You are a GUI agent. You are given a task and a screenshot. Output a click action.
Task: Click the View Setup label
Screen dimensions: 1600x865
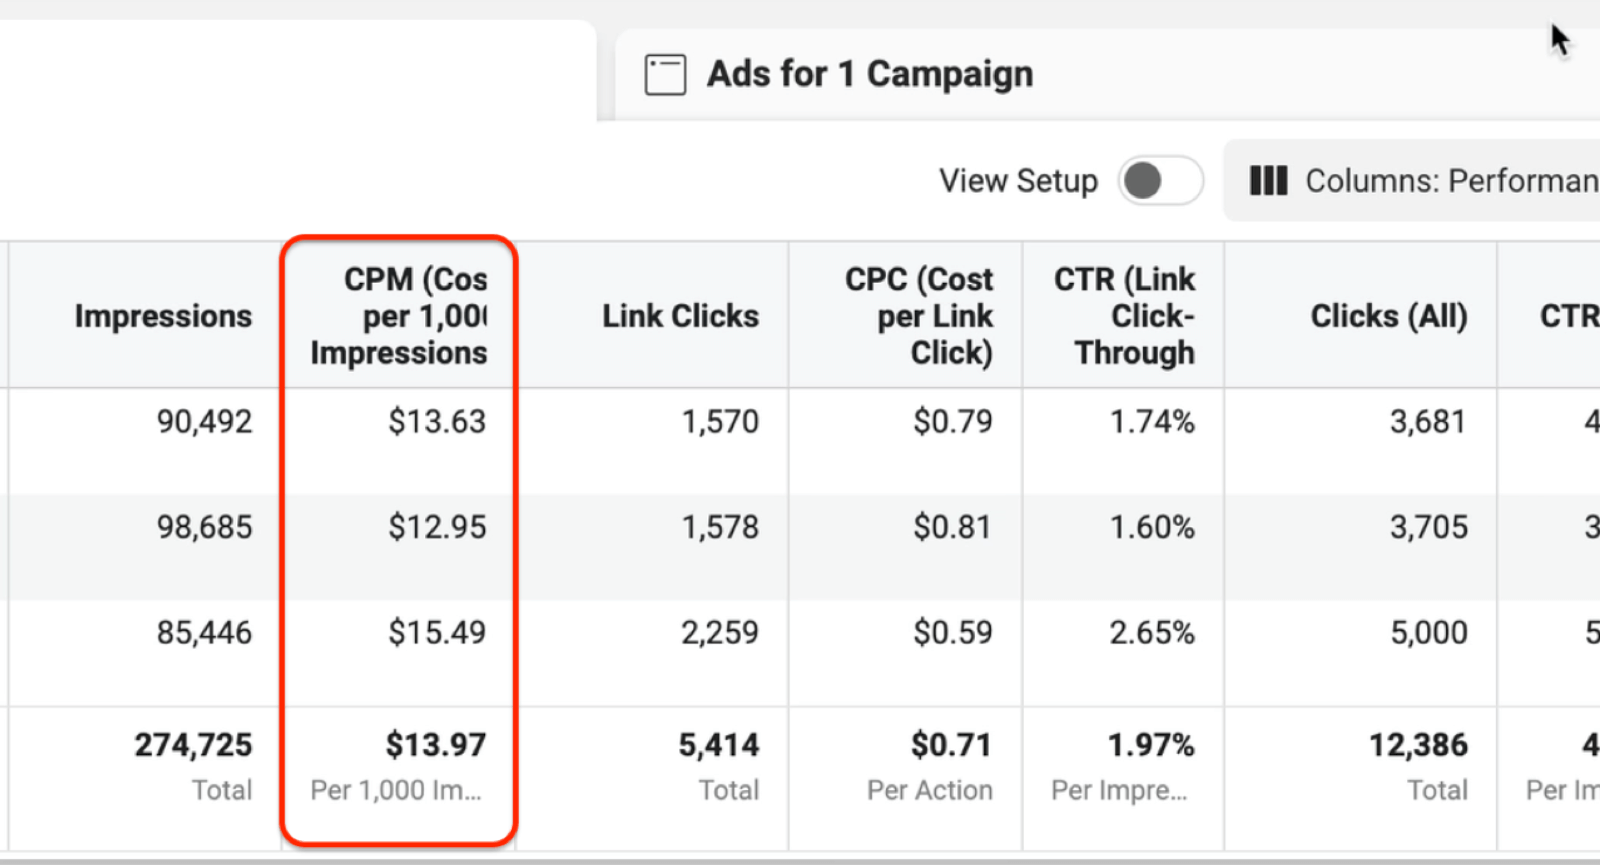tap(1018, 181)
